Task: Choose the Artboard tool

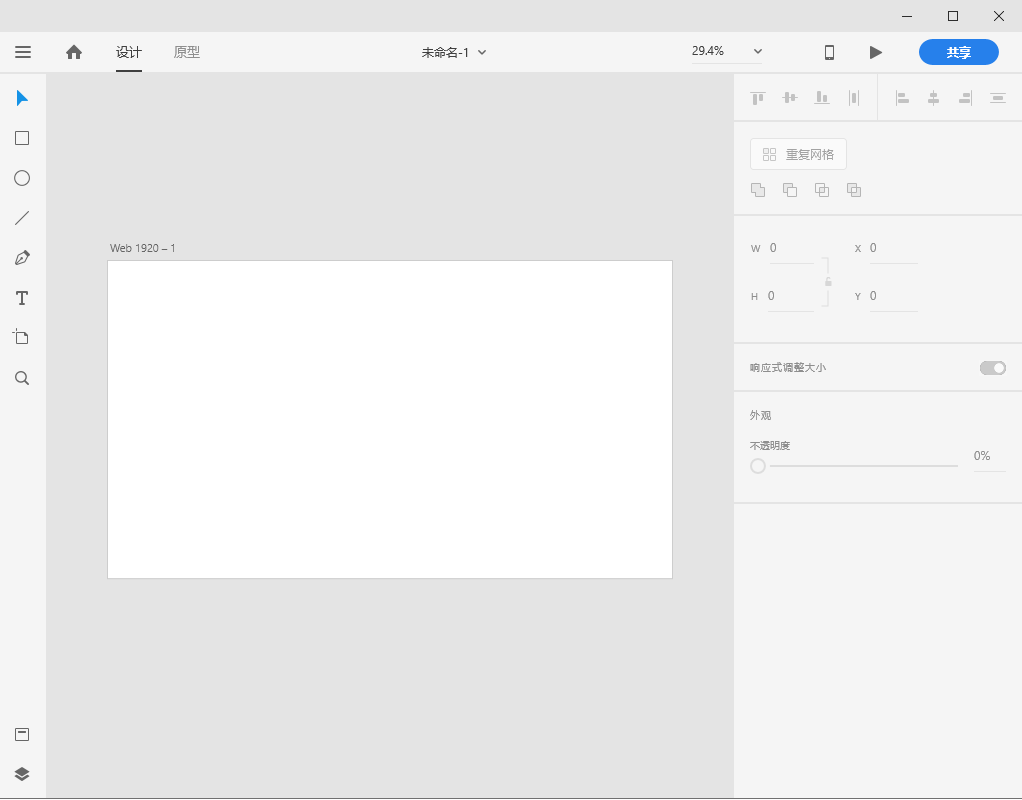Action: (x=21, y=337)
